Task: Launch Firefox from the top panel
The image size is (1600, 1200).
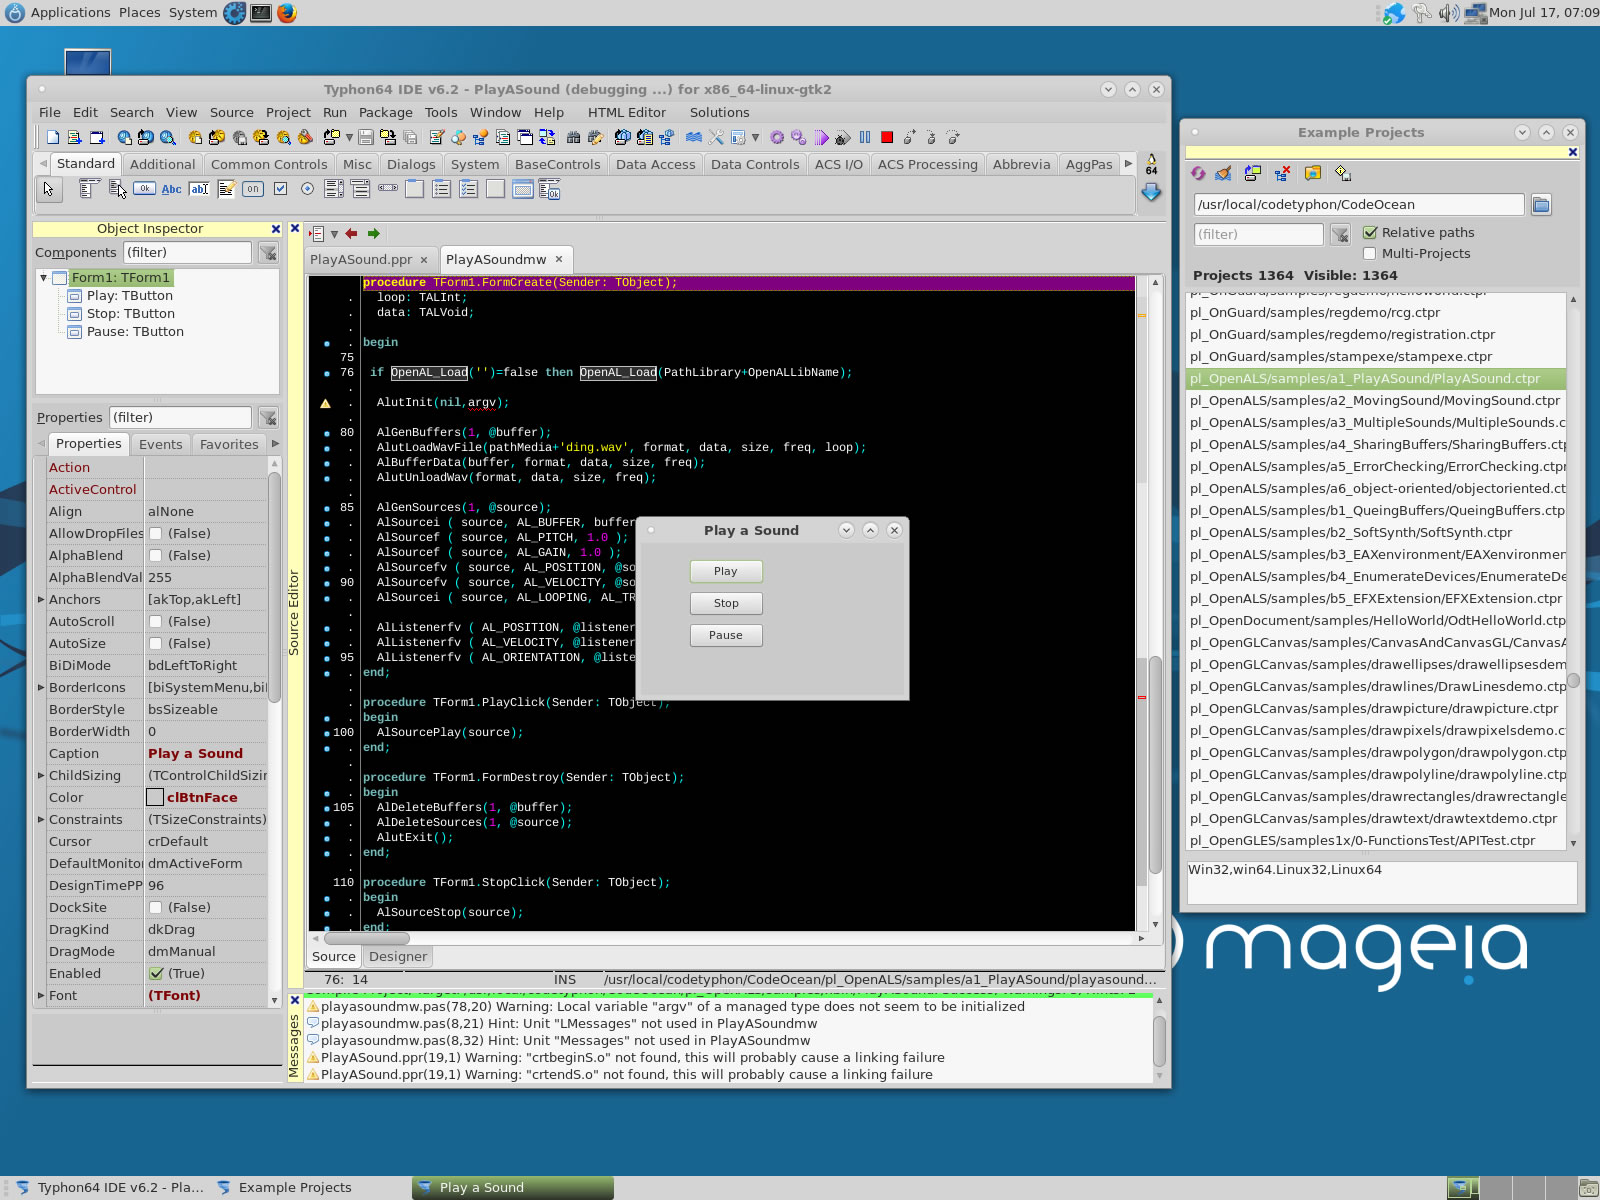Action: pos(287,13)
